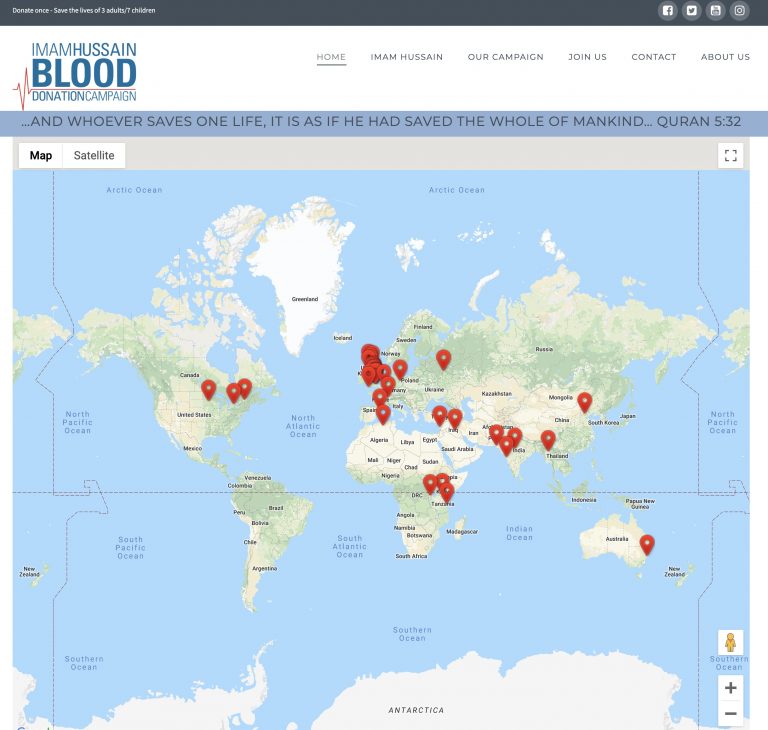This screenshot has height=730, width=768.
Task: Visit the About Us page
Action: tap(725, 57)
